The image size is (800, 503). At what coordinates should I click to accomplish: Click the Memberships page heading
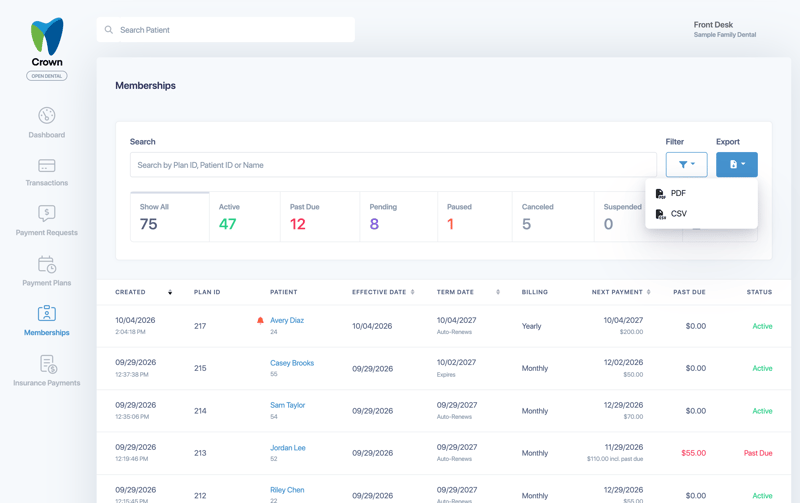pos(145,86)
